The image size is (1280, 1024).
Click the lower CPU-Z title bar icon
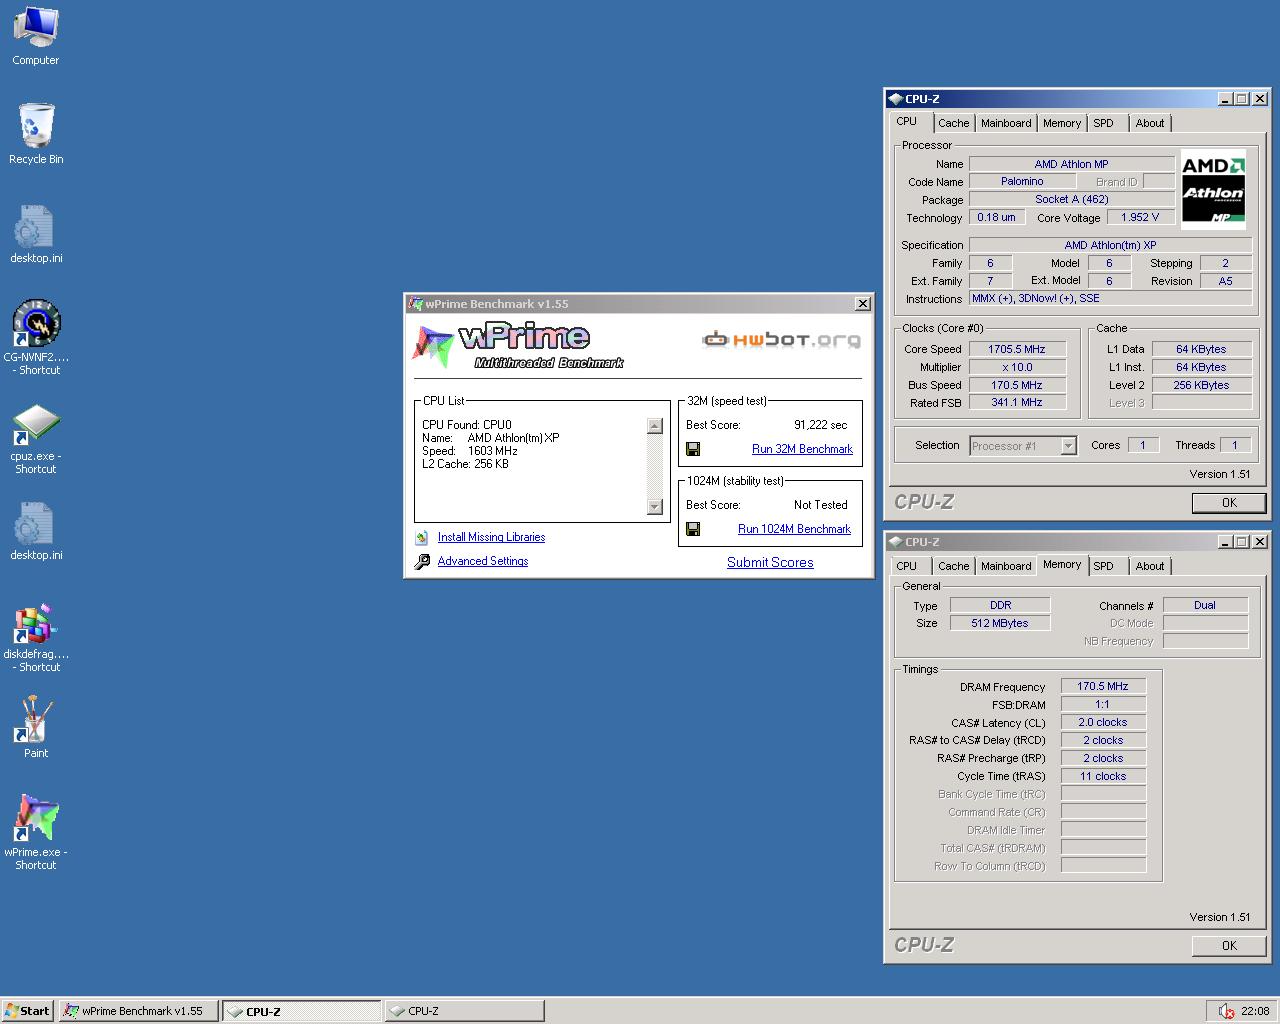click(895, 542)
